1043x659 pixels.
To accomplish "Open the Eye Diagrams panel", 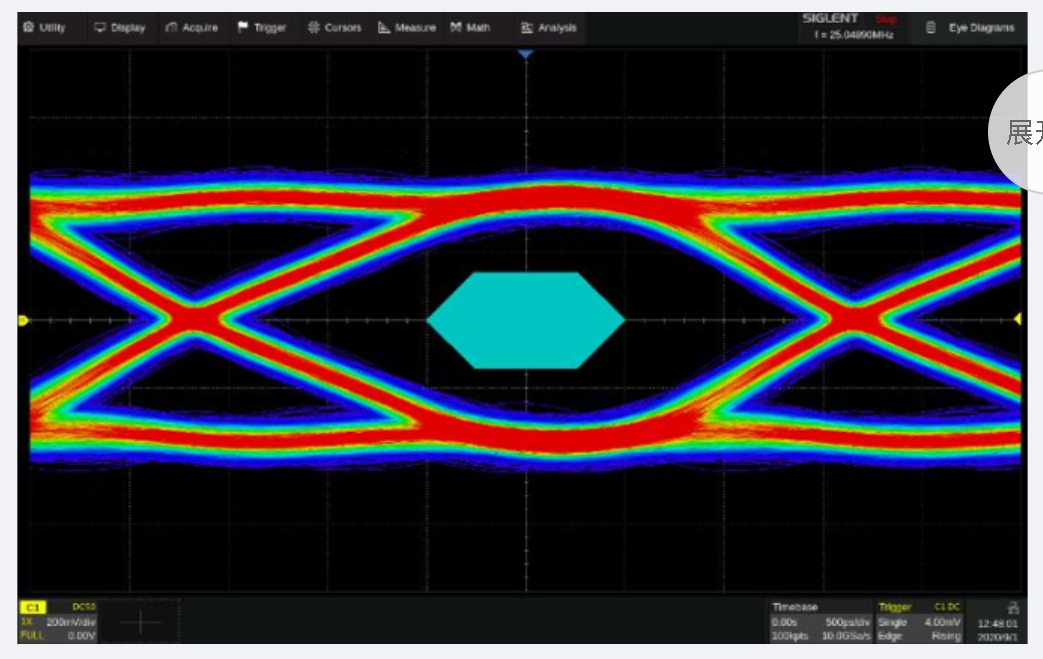I will (971, 27).
